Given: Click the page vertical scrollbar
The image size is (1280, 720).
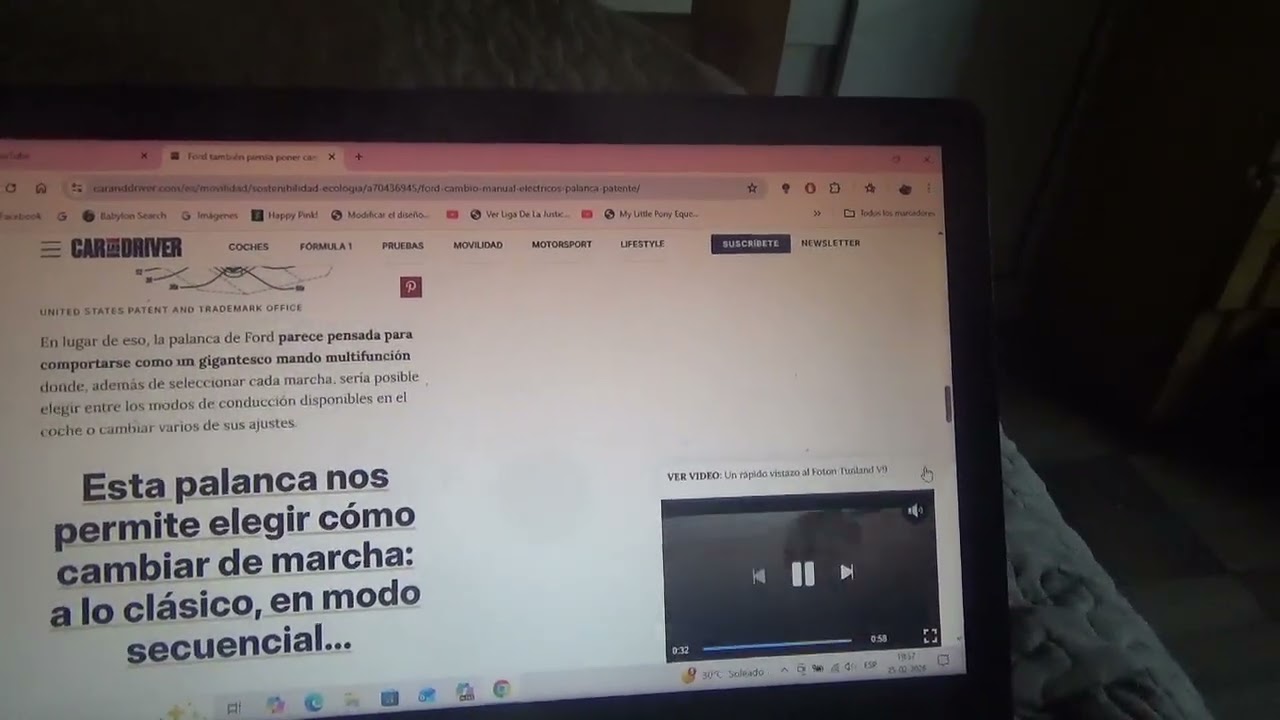Looking at the screenshot, I should point(948,404).
